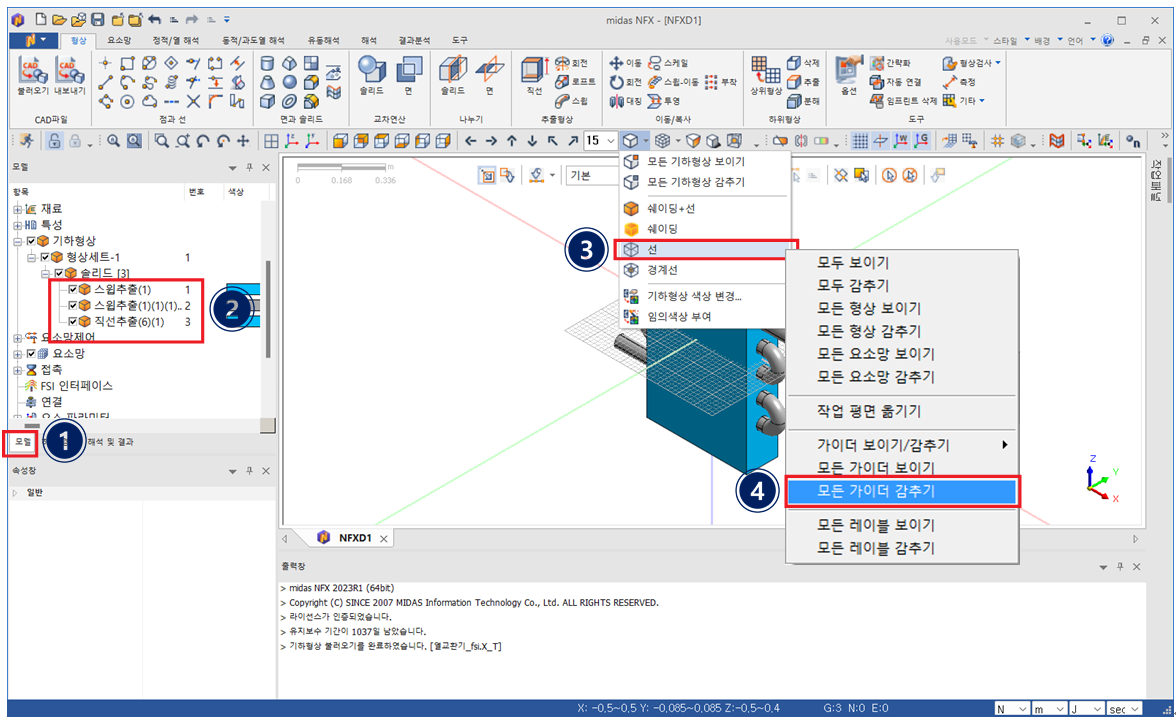This screenshot has height=717, width=1176.
Task: Expand the 특성 tree node
Action: (x=17, y=225)
